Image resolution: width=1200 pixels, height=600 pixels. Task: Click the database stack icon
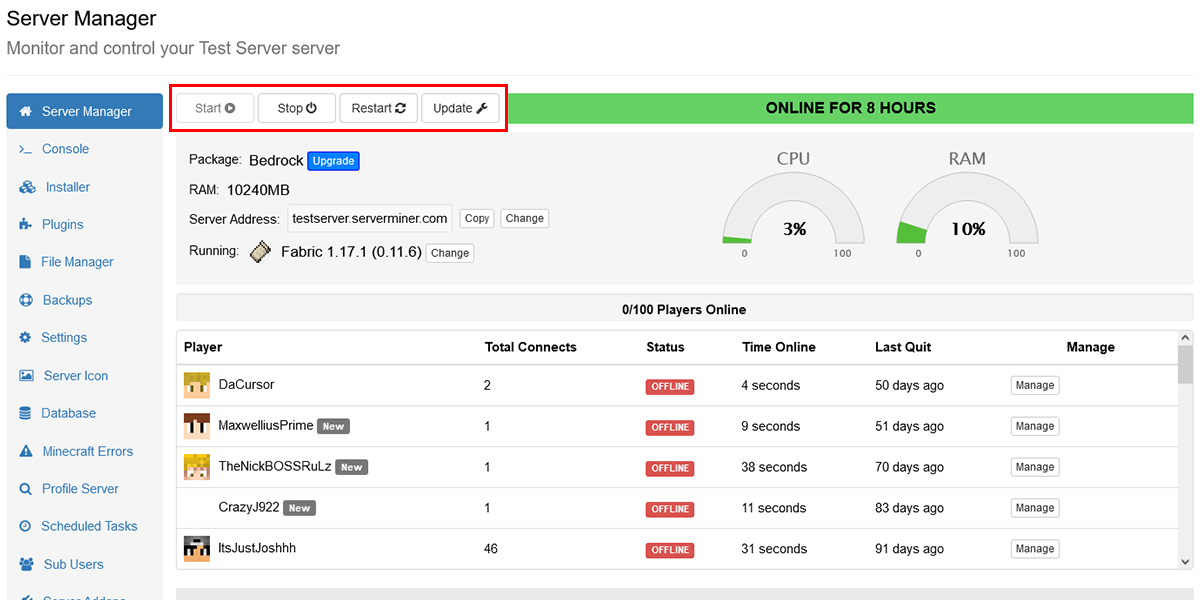(25, 413)
